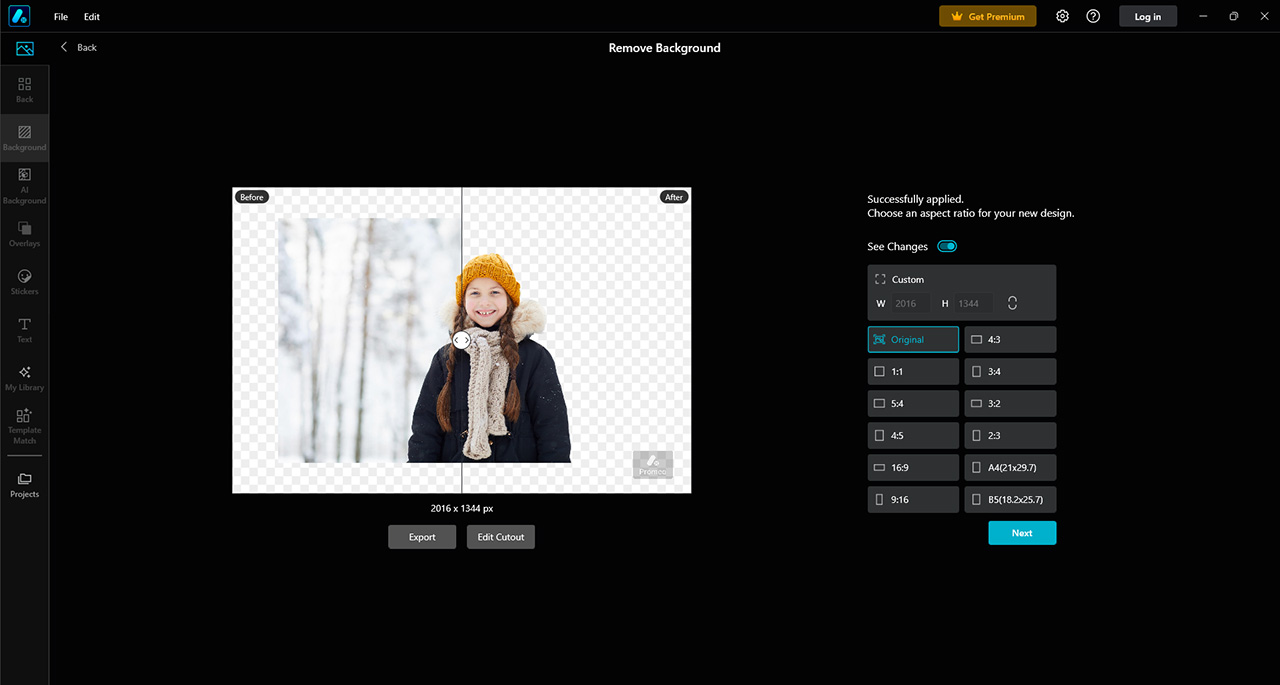The image size is (1280, 685).
Task: Toggle the See Changes switch
Action: [947, 246]
